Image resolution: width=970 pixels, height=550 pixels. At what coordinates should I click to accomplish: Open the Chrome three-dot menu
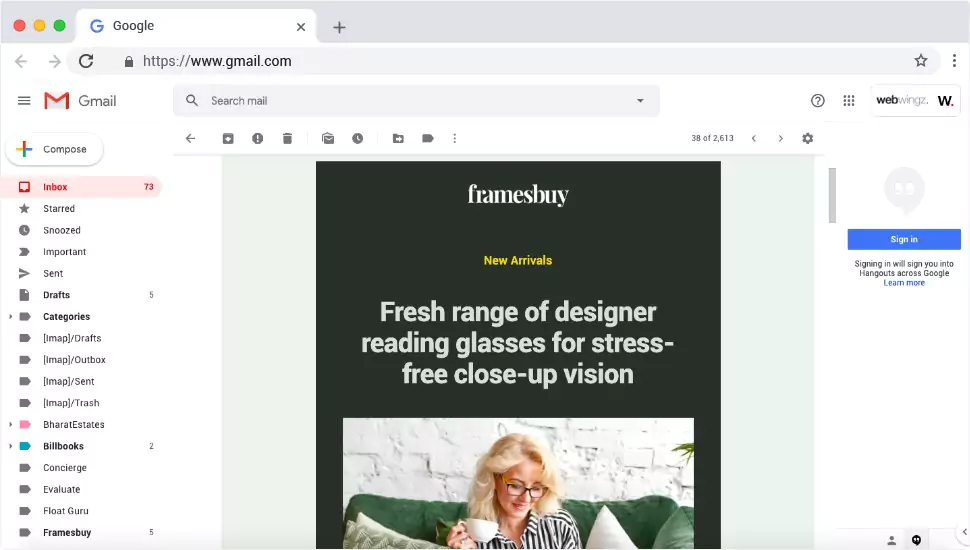955,61
